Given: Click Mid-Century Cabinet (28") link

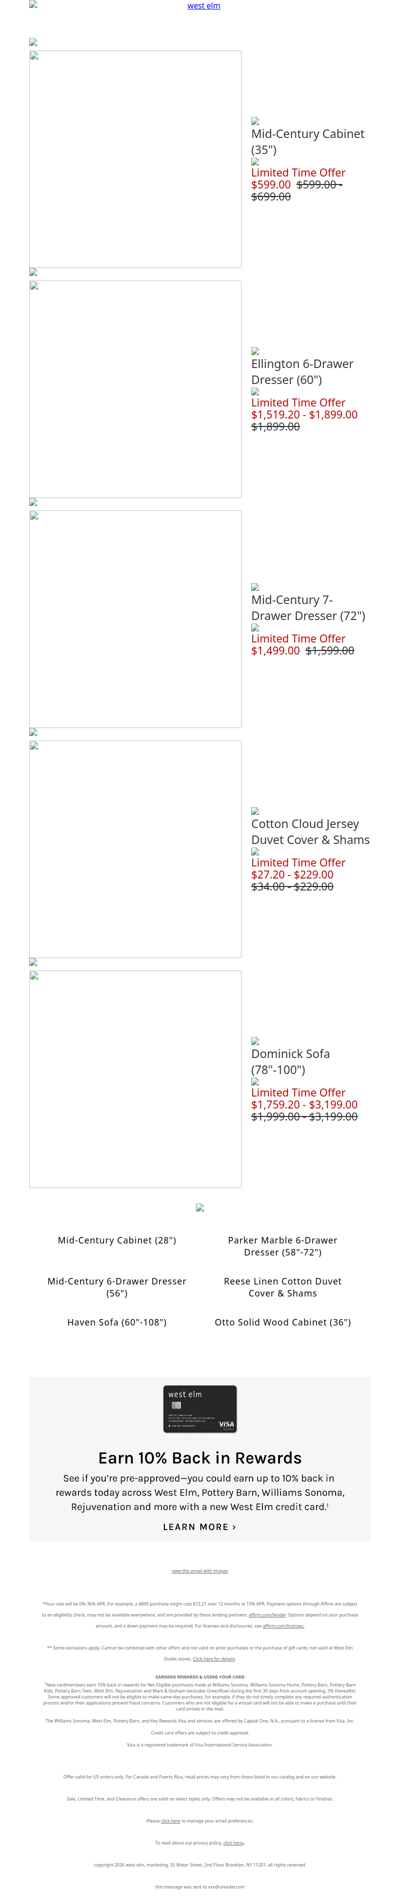Looking at the screenshot, I should (x=117, y=1240).
